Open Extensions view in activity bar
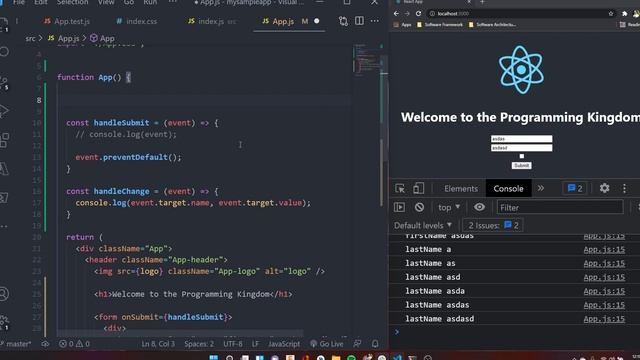The height and width of the screenshot is (360, 640). point(4,140)
